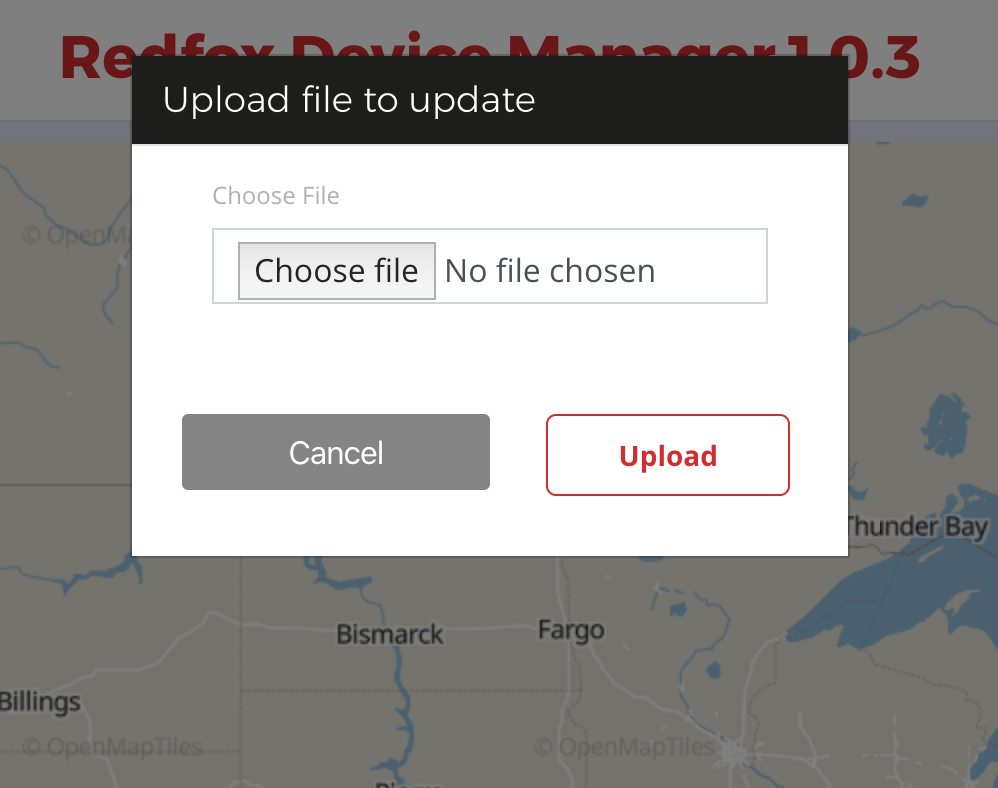Click the Thunder Bay label on map
Screen dimensions: 998x788
pos(918,527)
